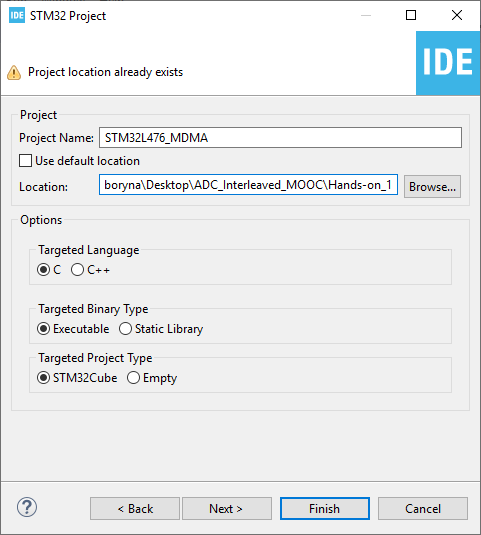
Task: Choose Executable binary type
Action: pyautogui.click(x=44, y=329)
